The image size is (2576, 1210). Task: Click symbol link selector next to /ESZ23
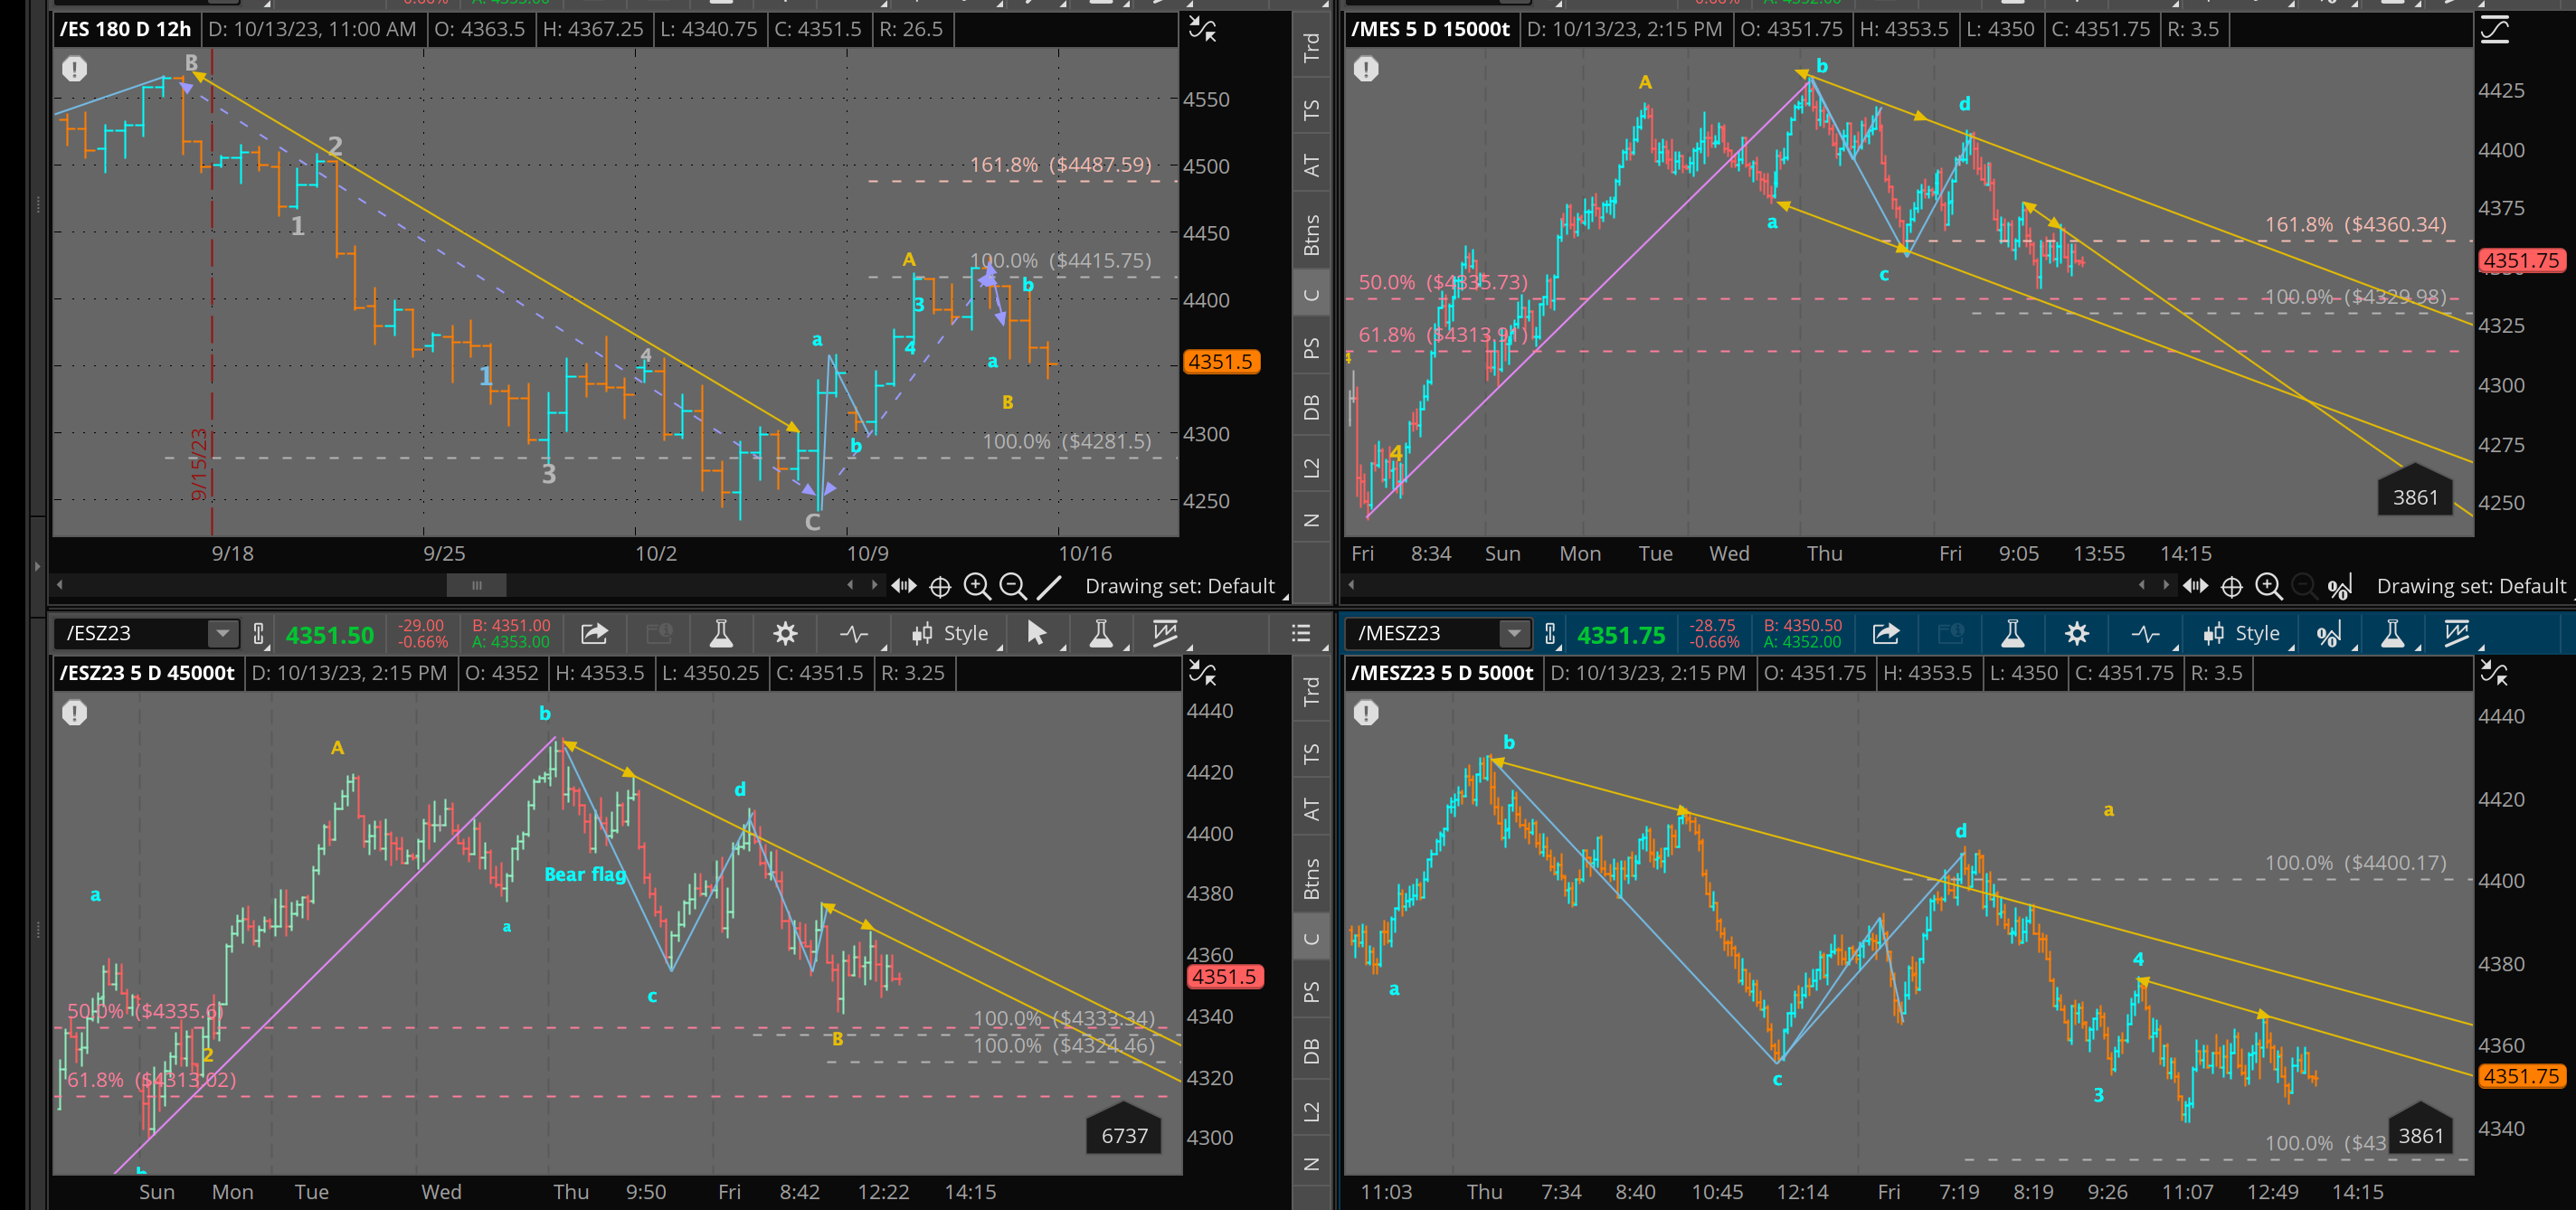[x=258, y=633]
